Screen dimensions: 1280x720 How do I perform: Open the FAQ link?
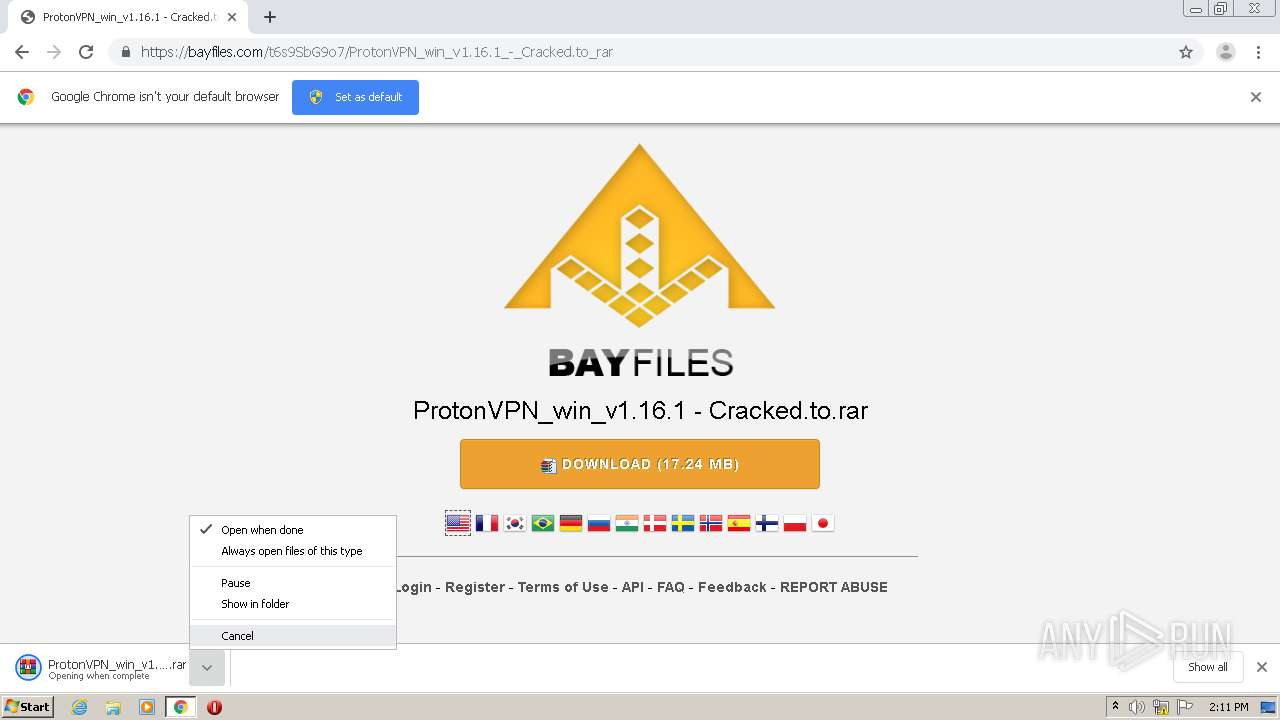coord(671,587)
